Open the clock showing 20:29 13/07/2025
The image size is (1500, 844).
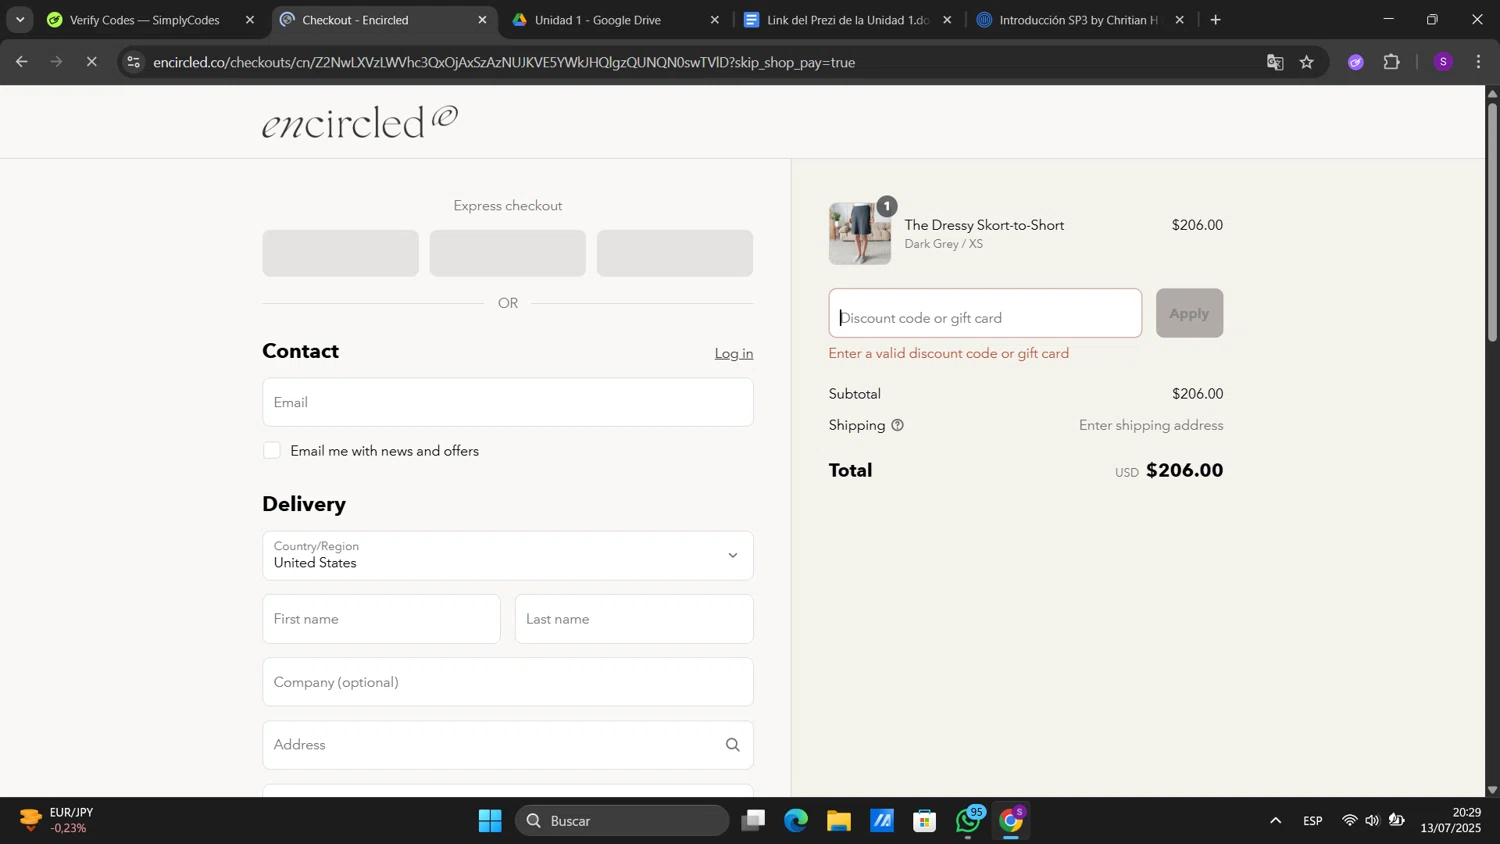pyautogui.click(x=1450, y=820)
